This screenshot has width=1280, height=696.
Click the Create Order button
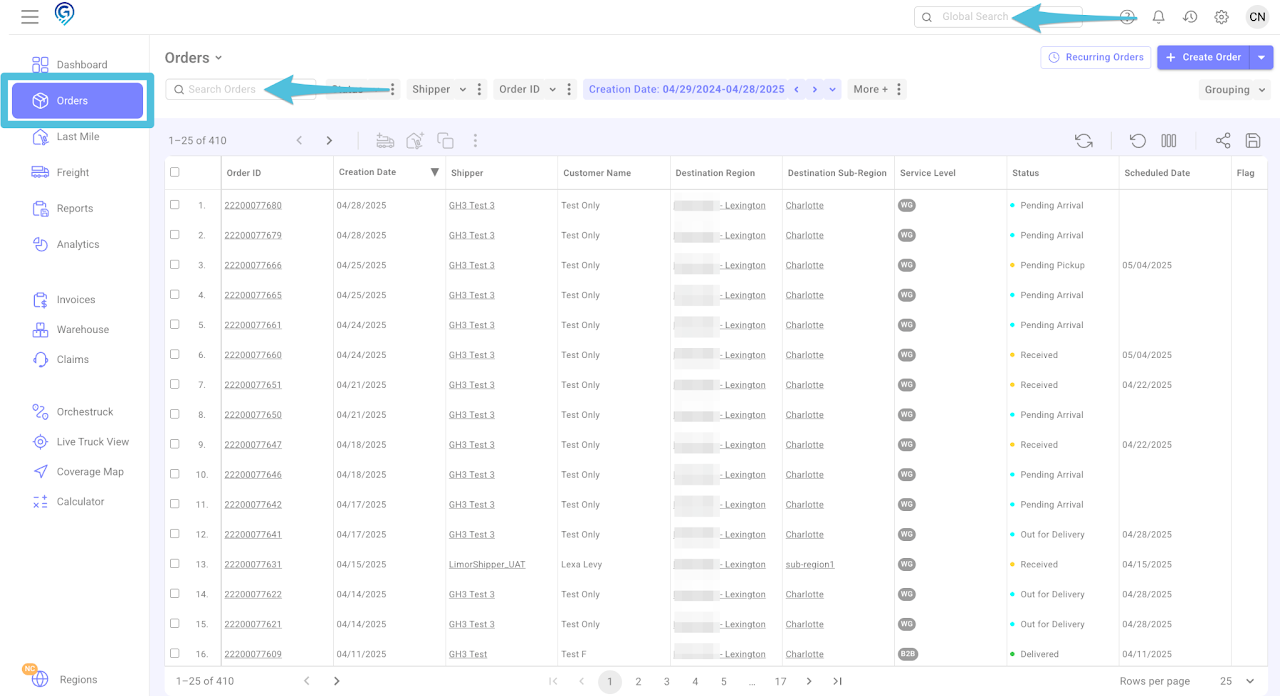coord(1204,58)
